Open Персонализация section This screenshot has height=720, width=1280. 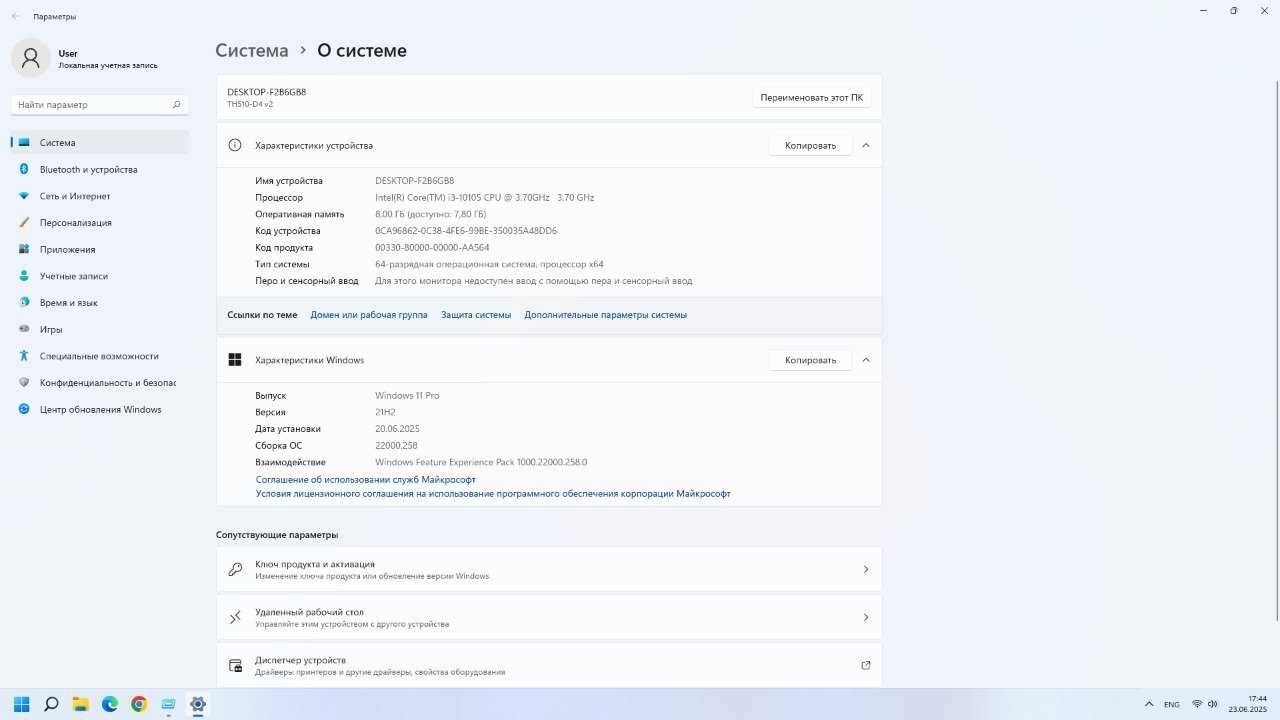100,223
